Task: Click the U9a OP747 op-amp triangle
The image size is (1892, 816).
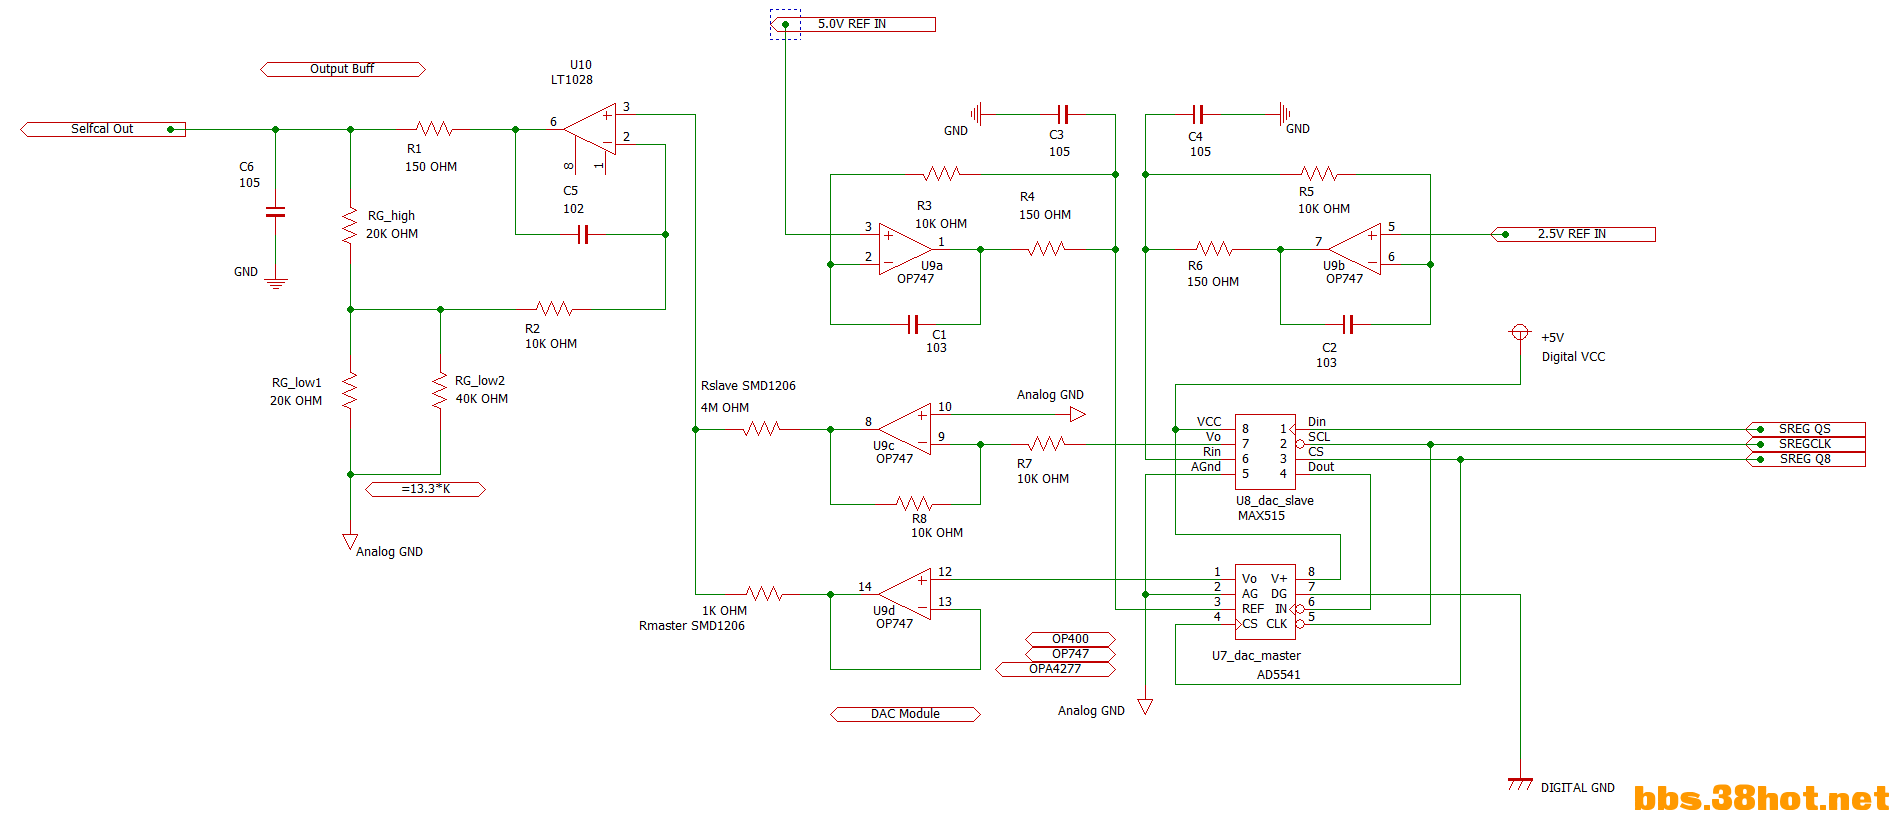Action: point(905,249)
